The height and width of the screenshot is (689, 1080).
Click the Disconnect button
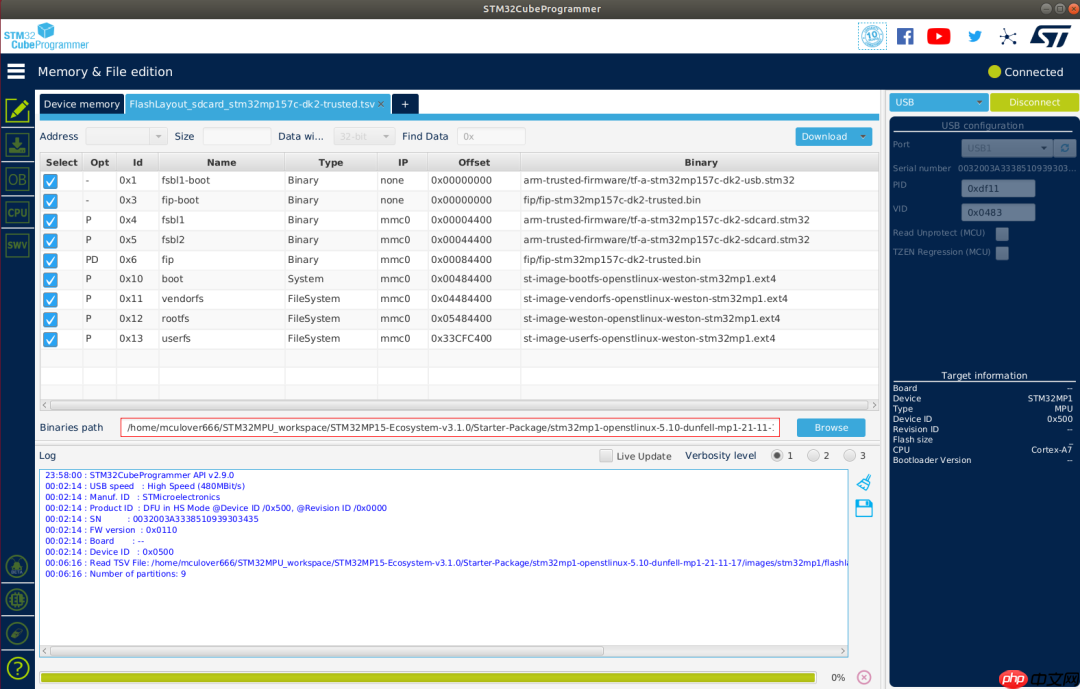(1034, 102)
